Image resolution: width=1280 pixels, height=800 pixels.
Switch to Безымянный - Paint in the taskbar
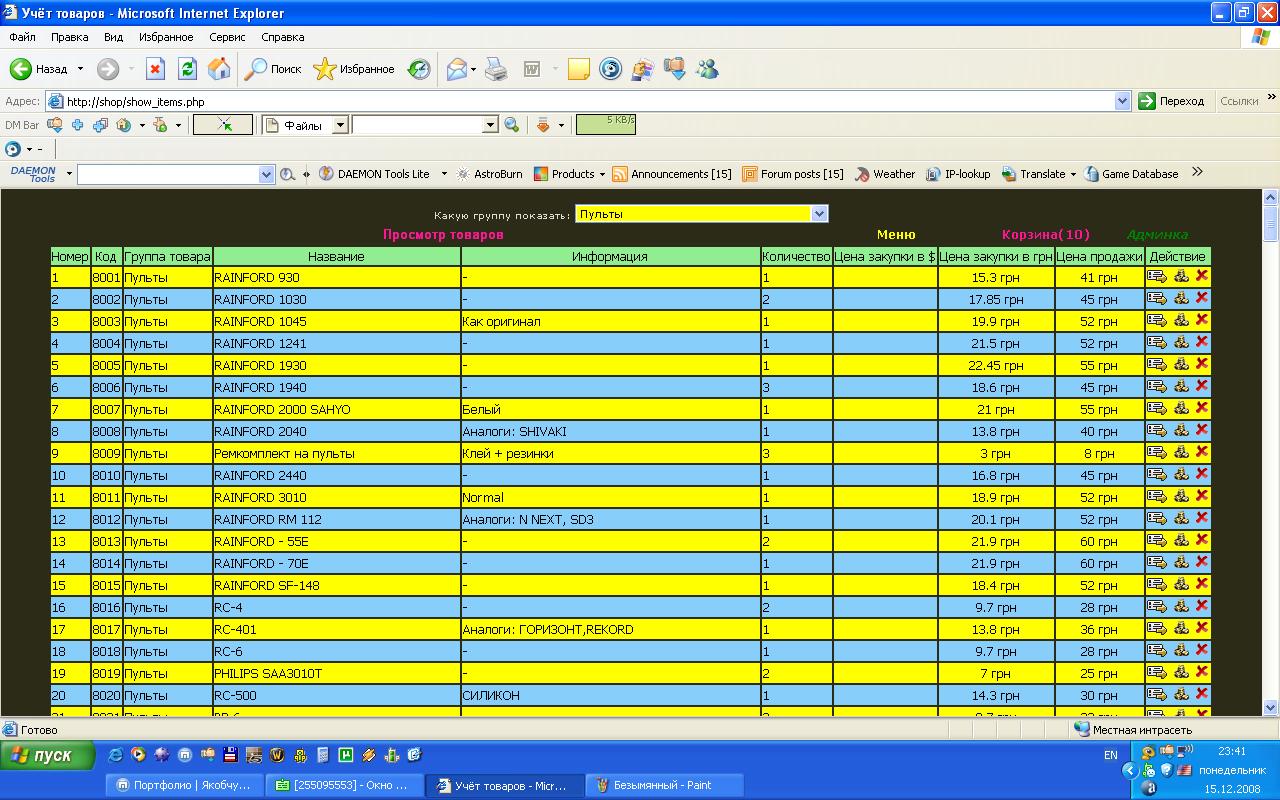pyautogui.click(x=663, y=785)
